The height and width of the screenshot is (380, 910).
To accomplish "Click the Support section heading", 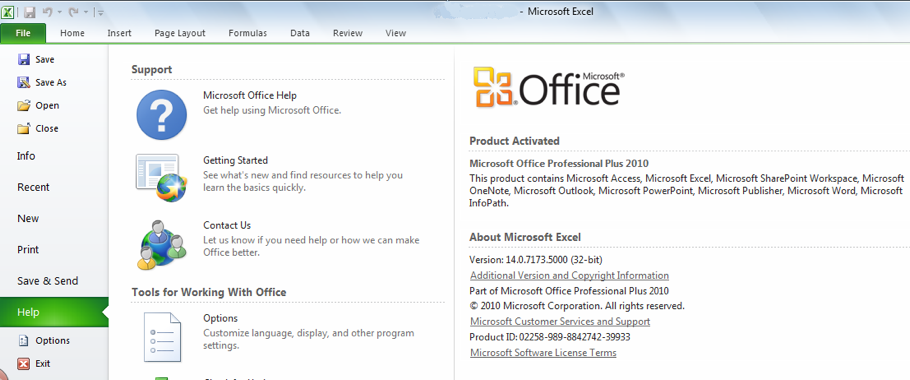I will [151, 70].
